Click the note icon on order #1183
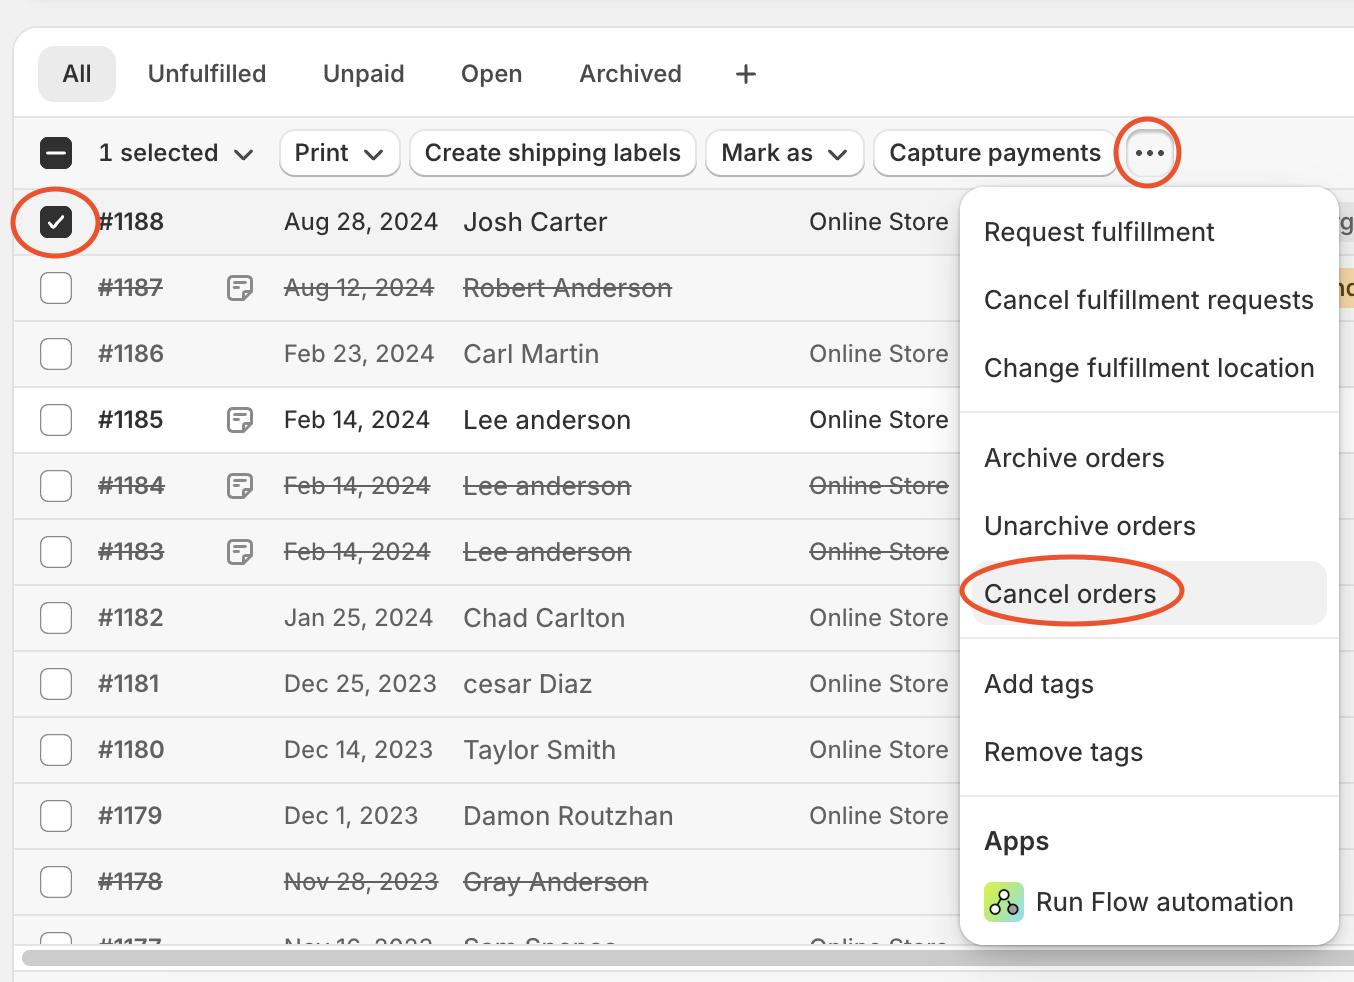Screen dimensions: 1354x982 pyautogui.click(x=240, y=552)
